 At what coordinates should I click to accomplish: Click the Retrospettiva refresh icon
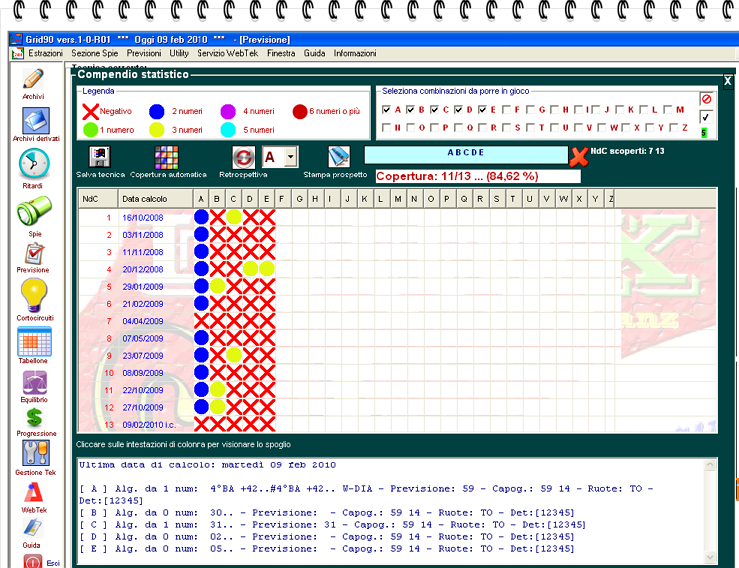(244, 157)
